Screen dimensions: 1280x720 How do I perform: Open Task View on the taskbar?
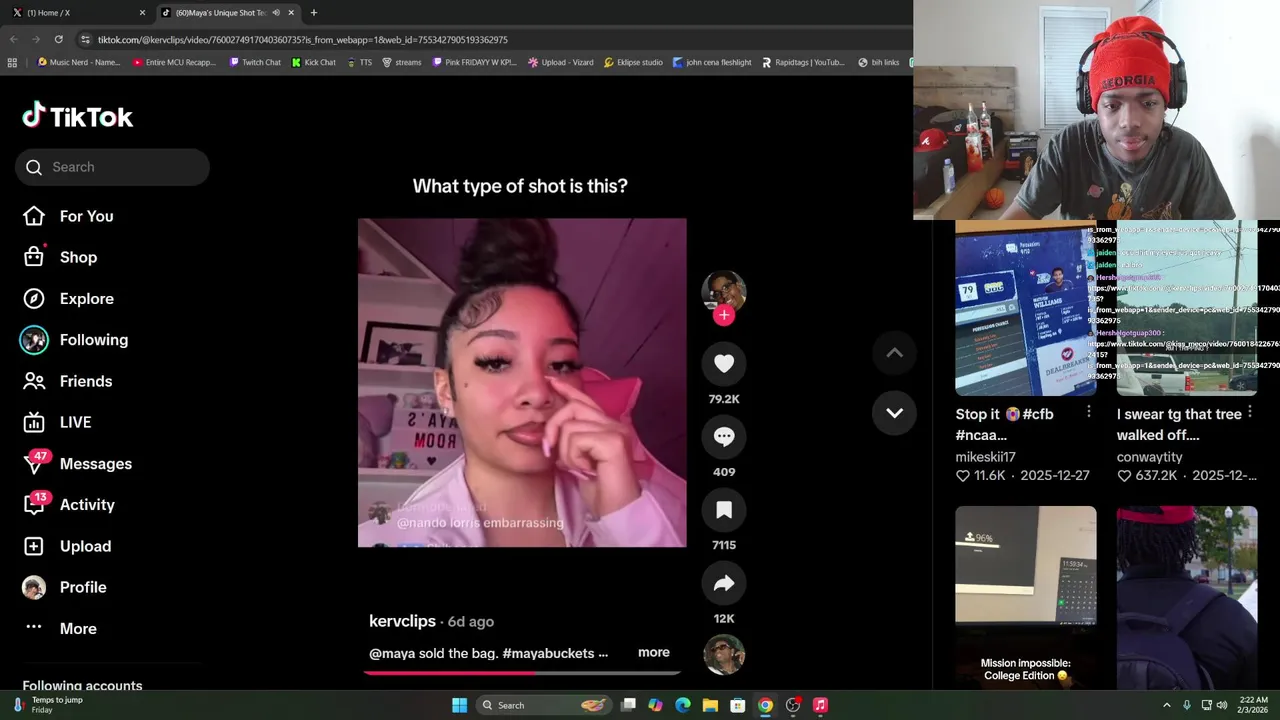click(x=628, y=705)
